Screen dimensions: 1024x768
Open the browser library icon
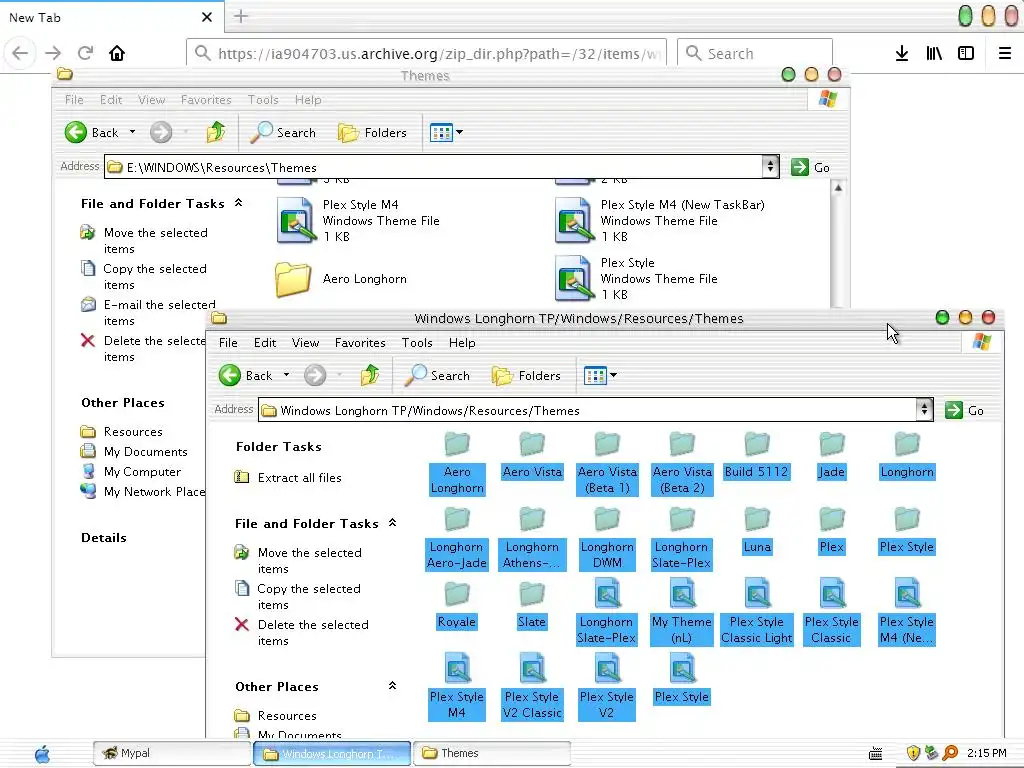(934, 54)
